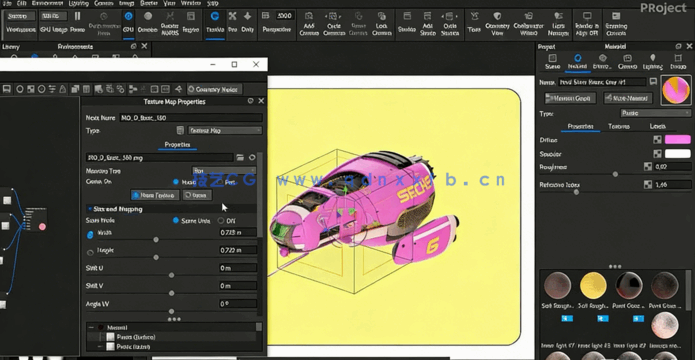Open the Mapping Type dropdown
The width and height of the screenshot is (695, 360).
pos(224,170)
